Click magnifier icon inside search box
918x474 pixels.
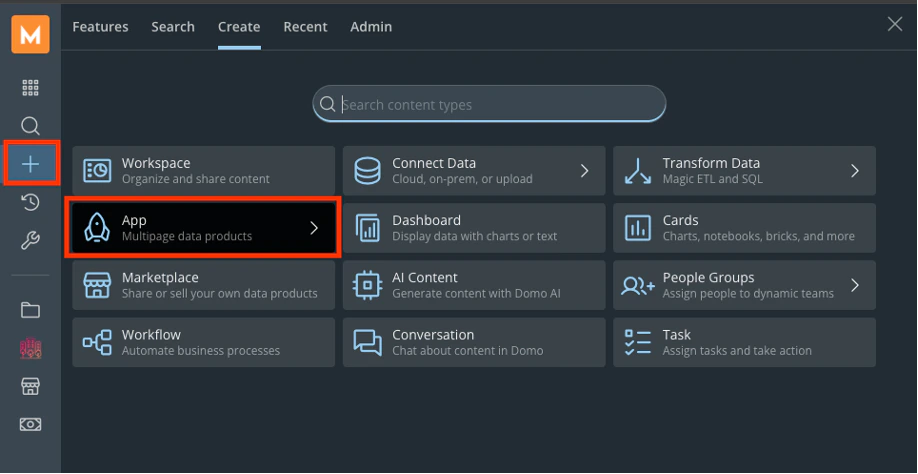[327, 105]
